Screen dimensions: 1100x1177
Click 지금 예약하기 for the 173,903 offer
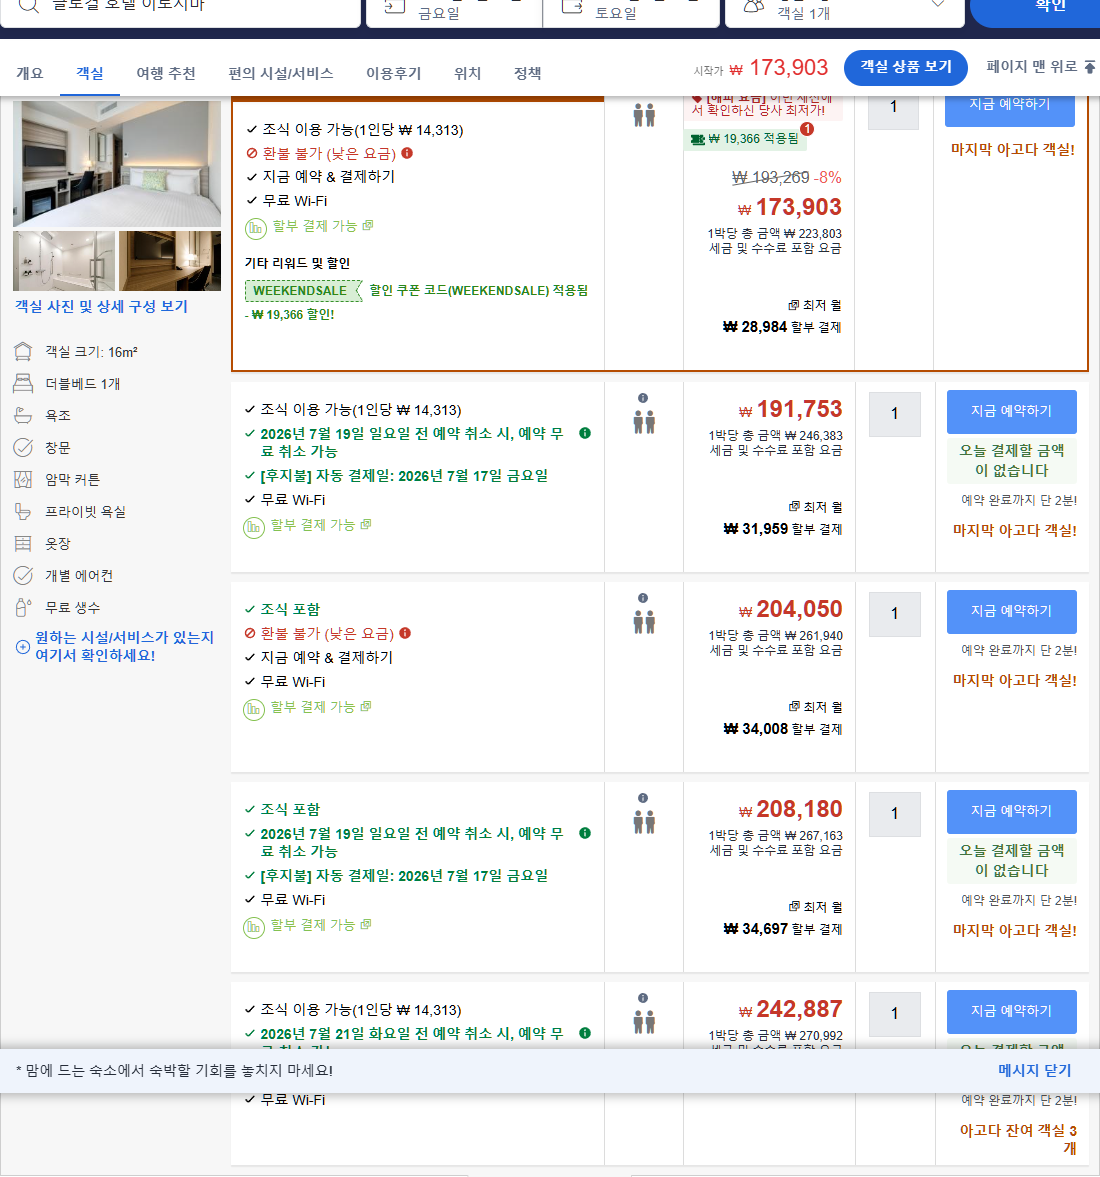1009,106
